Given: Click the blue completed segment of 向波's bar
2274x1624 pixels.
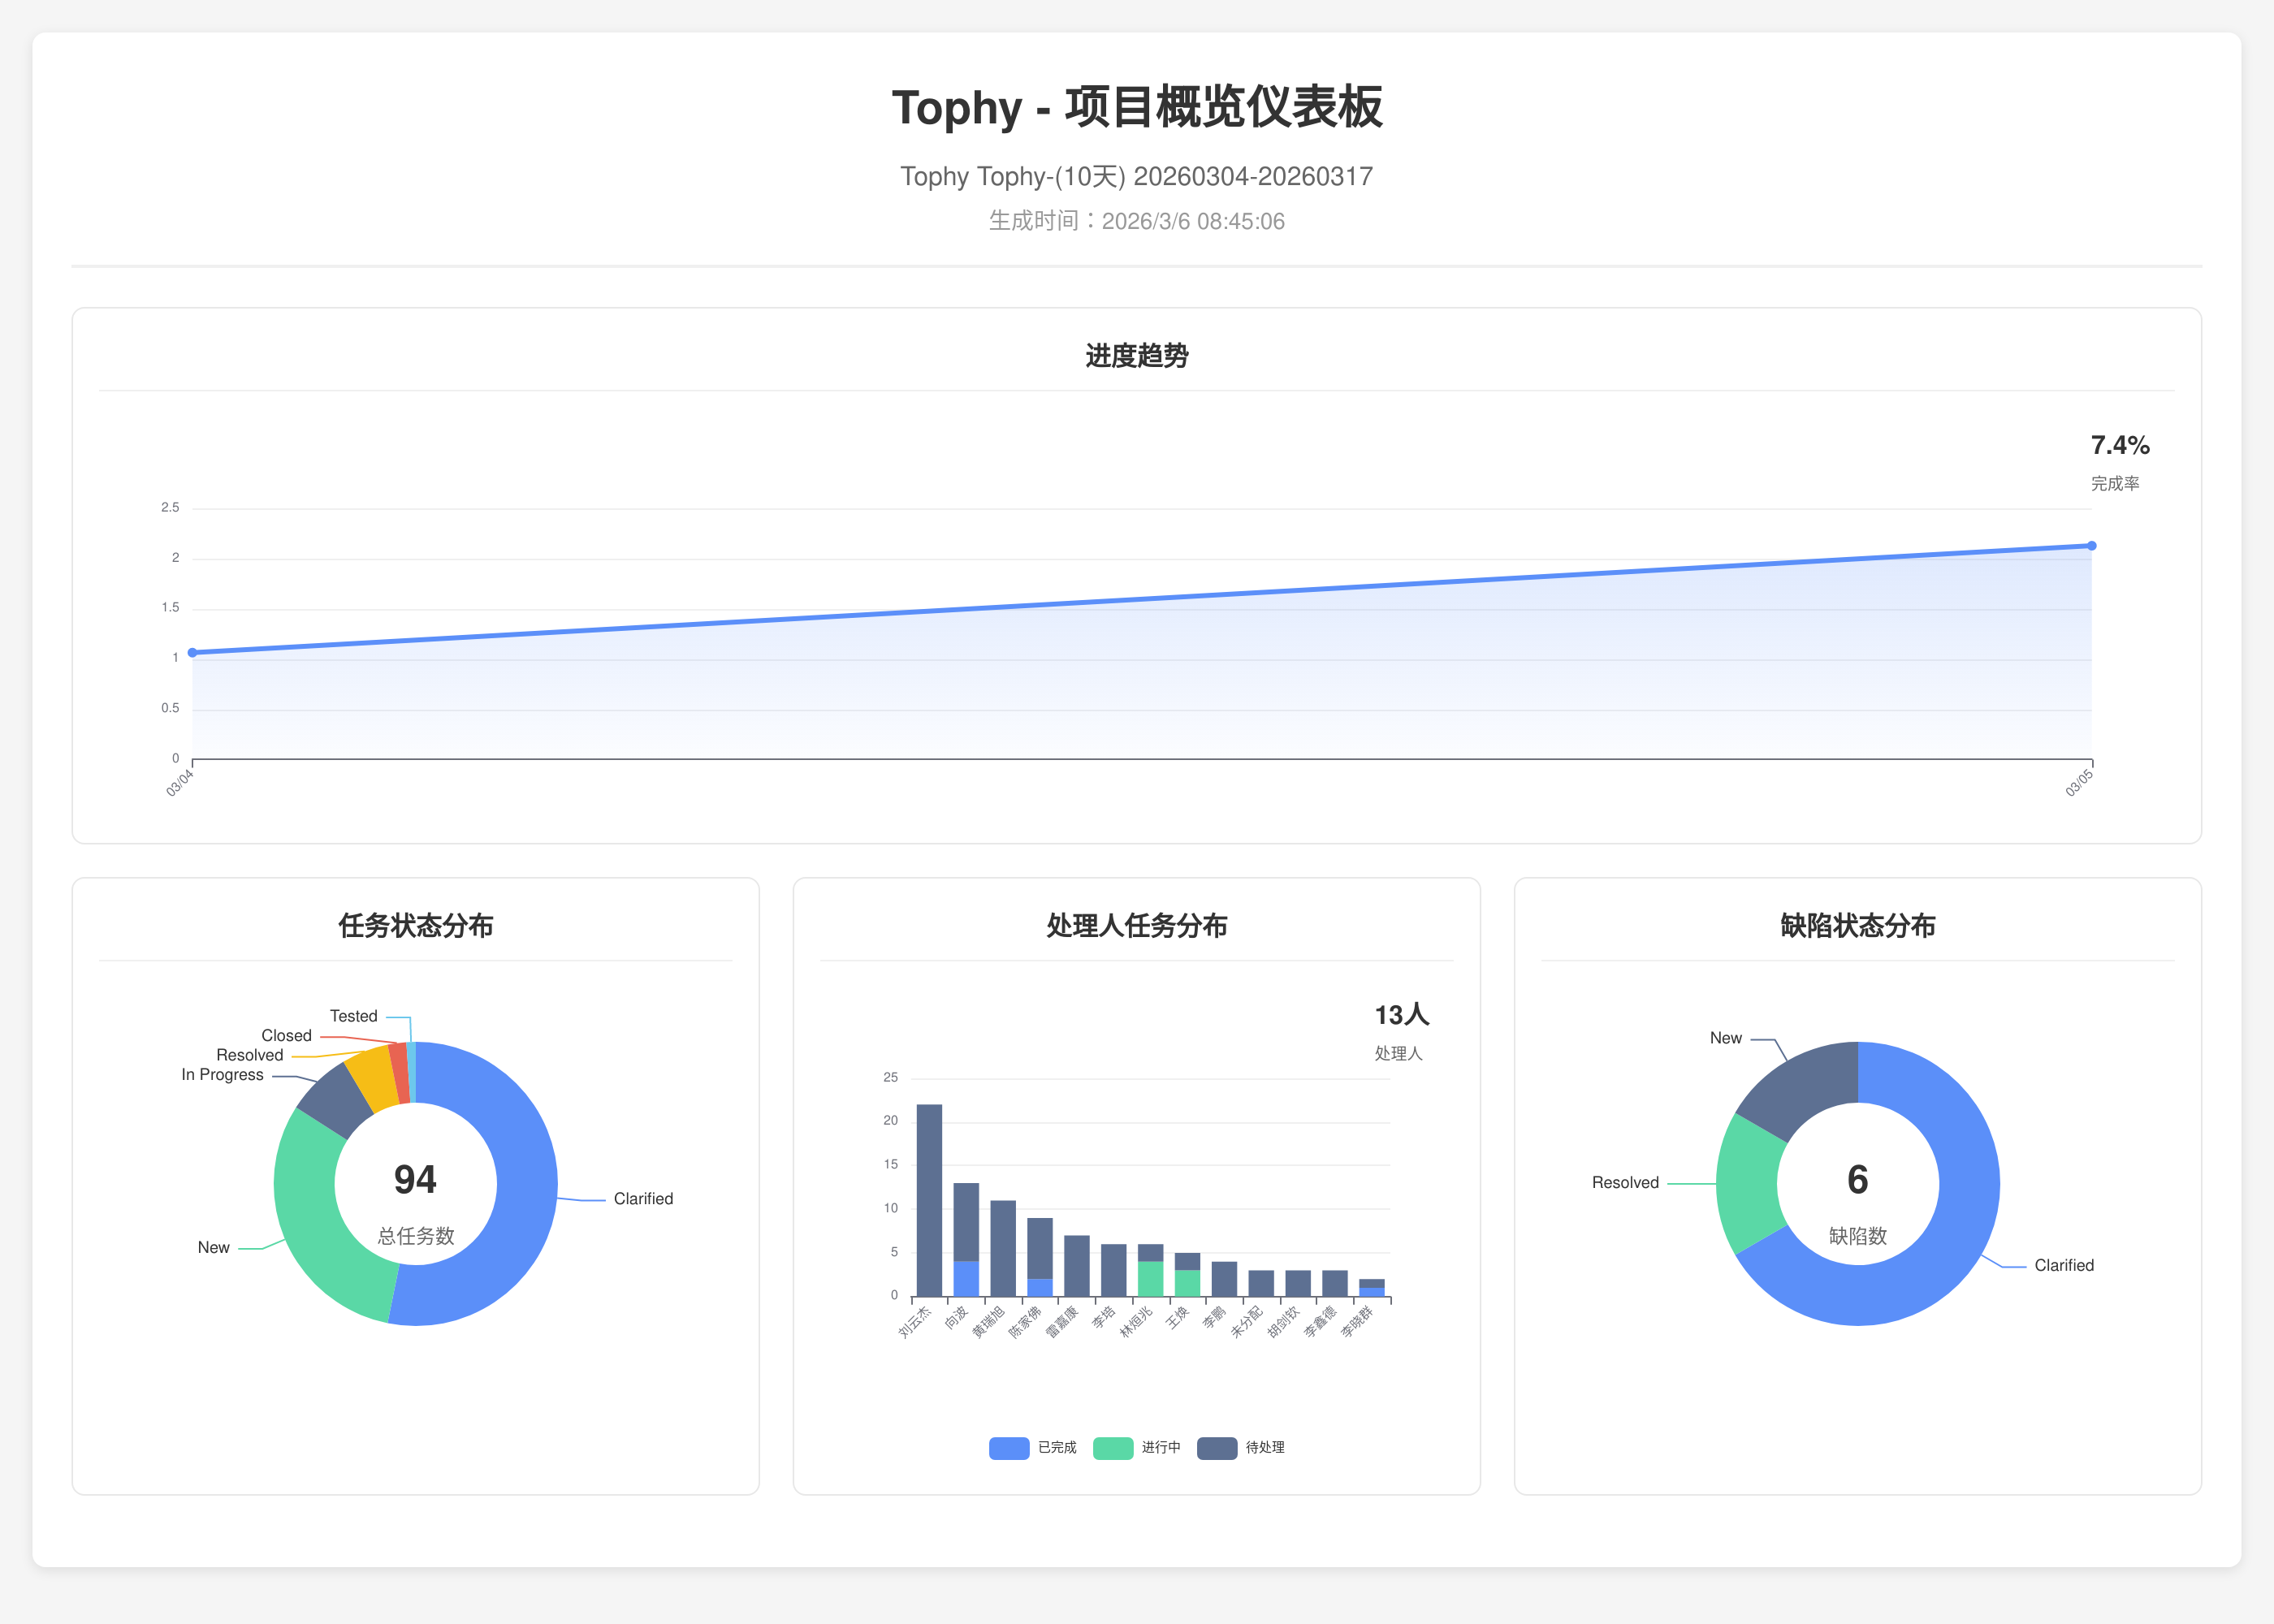Looking at the screenshot, I should point(966,1279).
